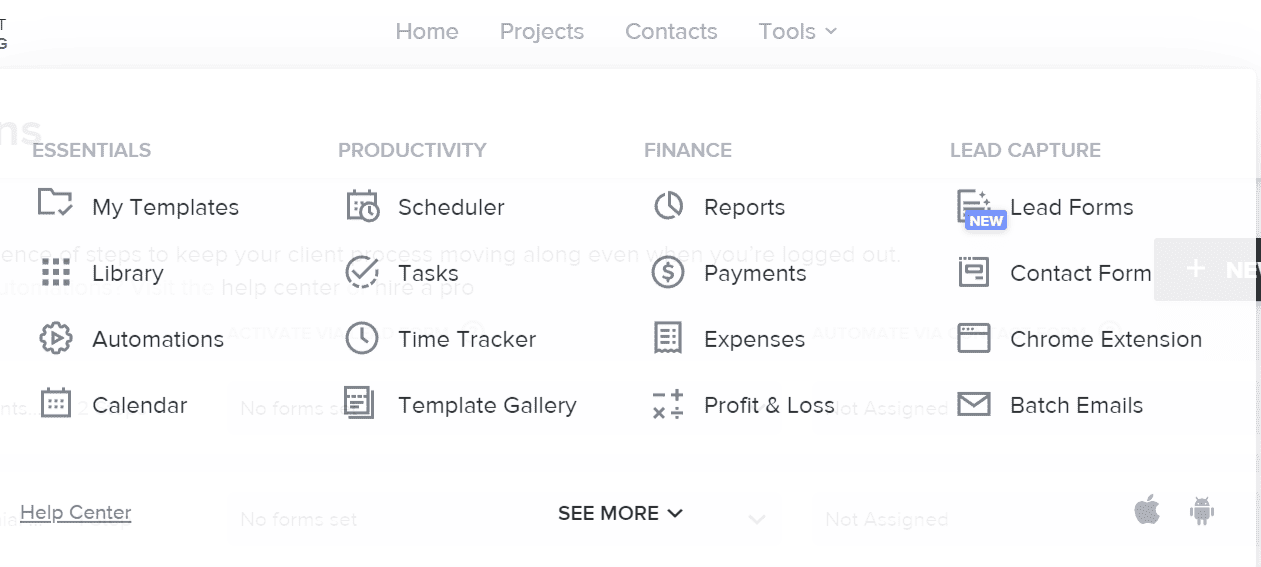The image size is (1261, 567).
Task: Click the Batch Emails envelope icon
Action: point(973,404)
